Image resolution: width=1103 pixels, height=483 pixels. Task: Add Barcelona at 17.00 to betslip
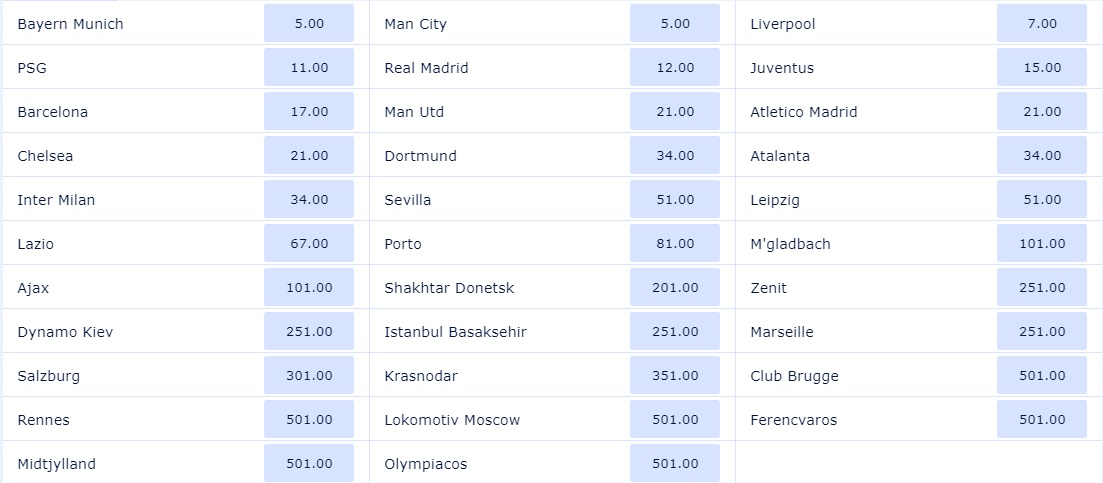pyautogui.click(x=309, y=112)
